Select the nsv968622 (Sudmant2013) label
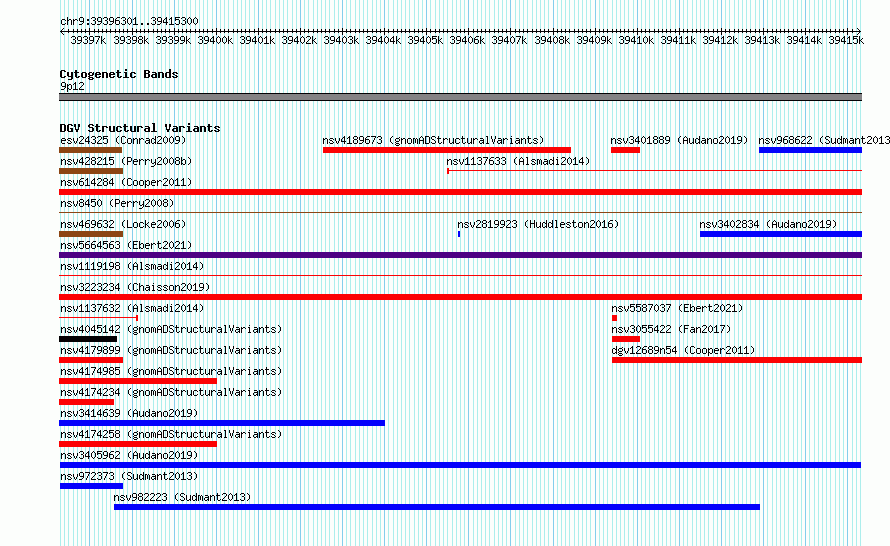 click(x=824, y=140)
